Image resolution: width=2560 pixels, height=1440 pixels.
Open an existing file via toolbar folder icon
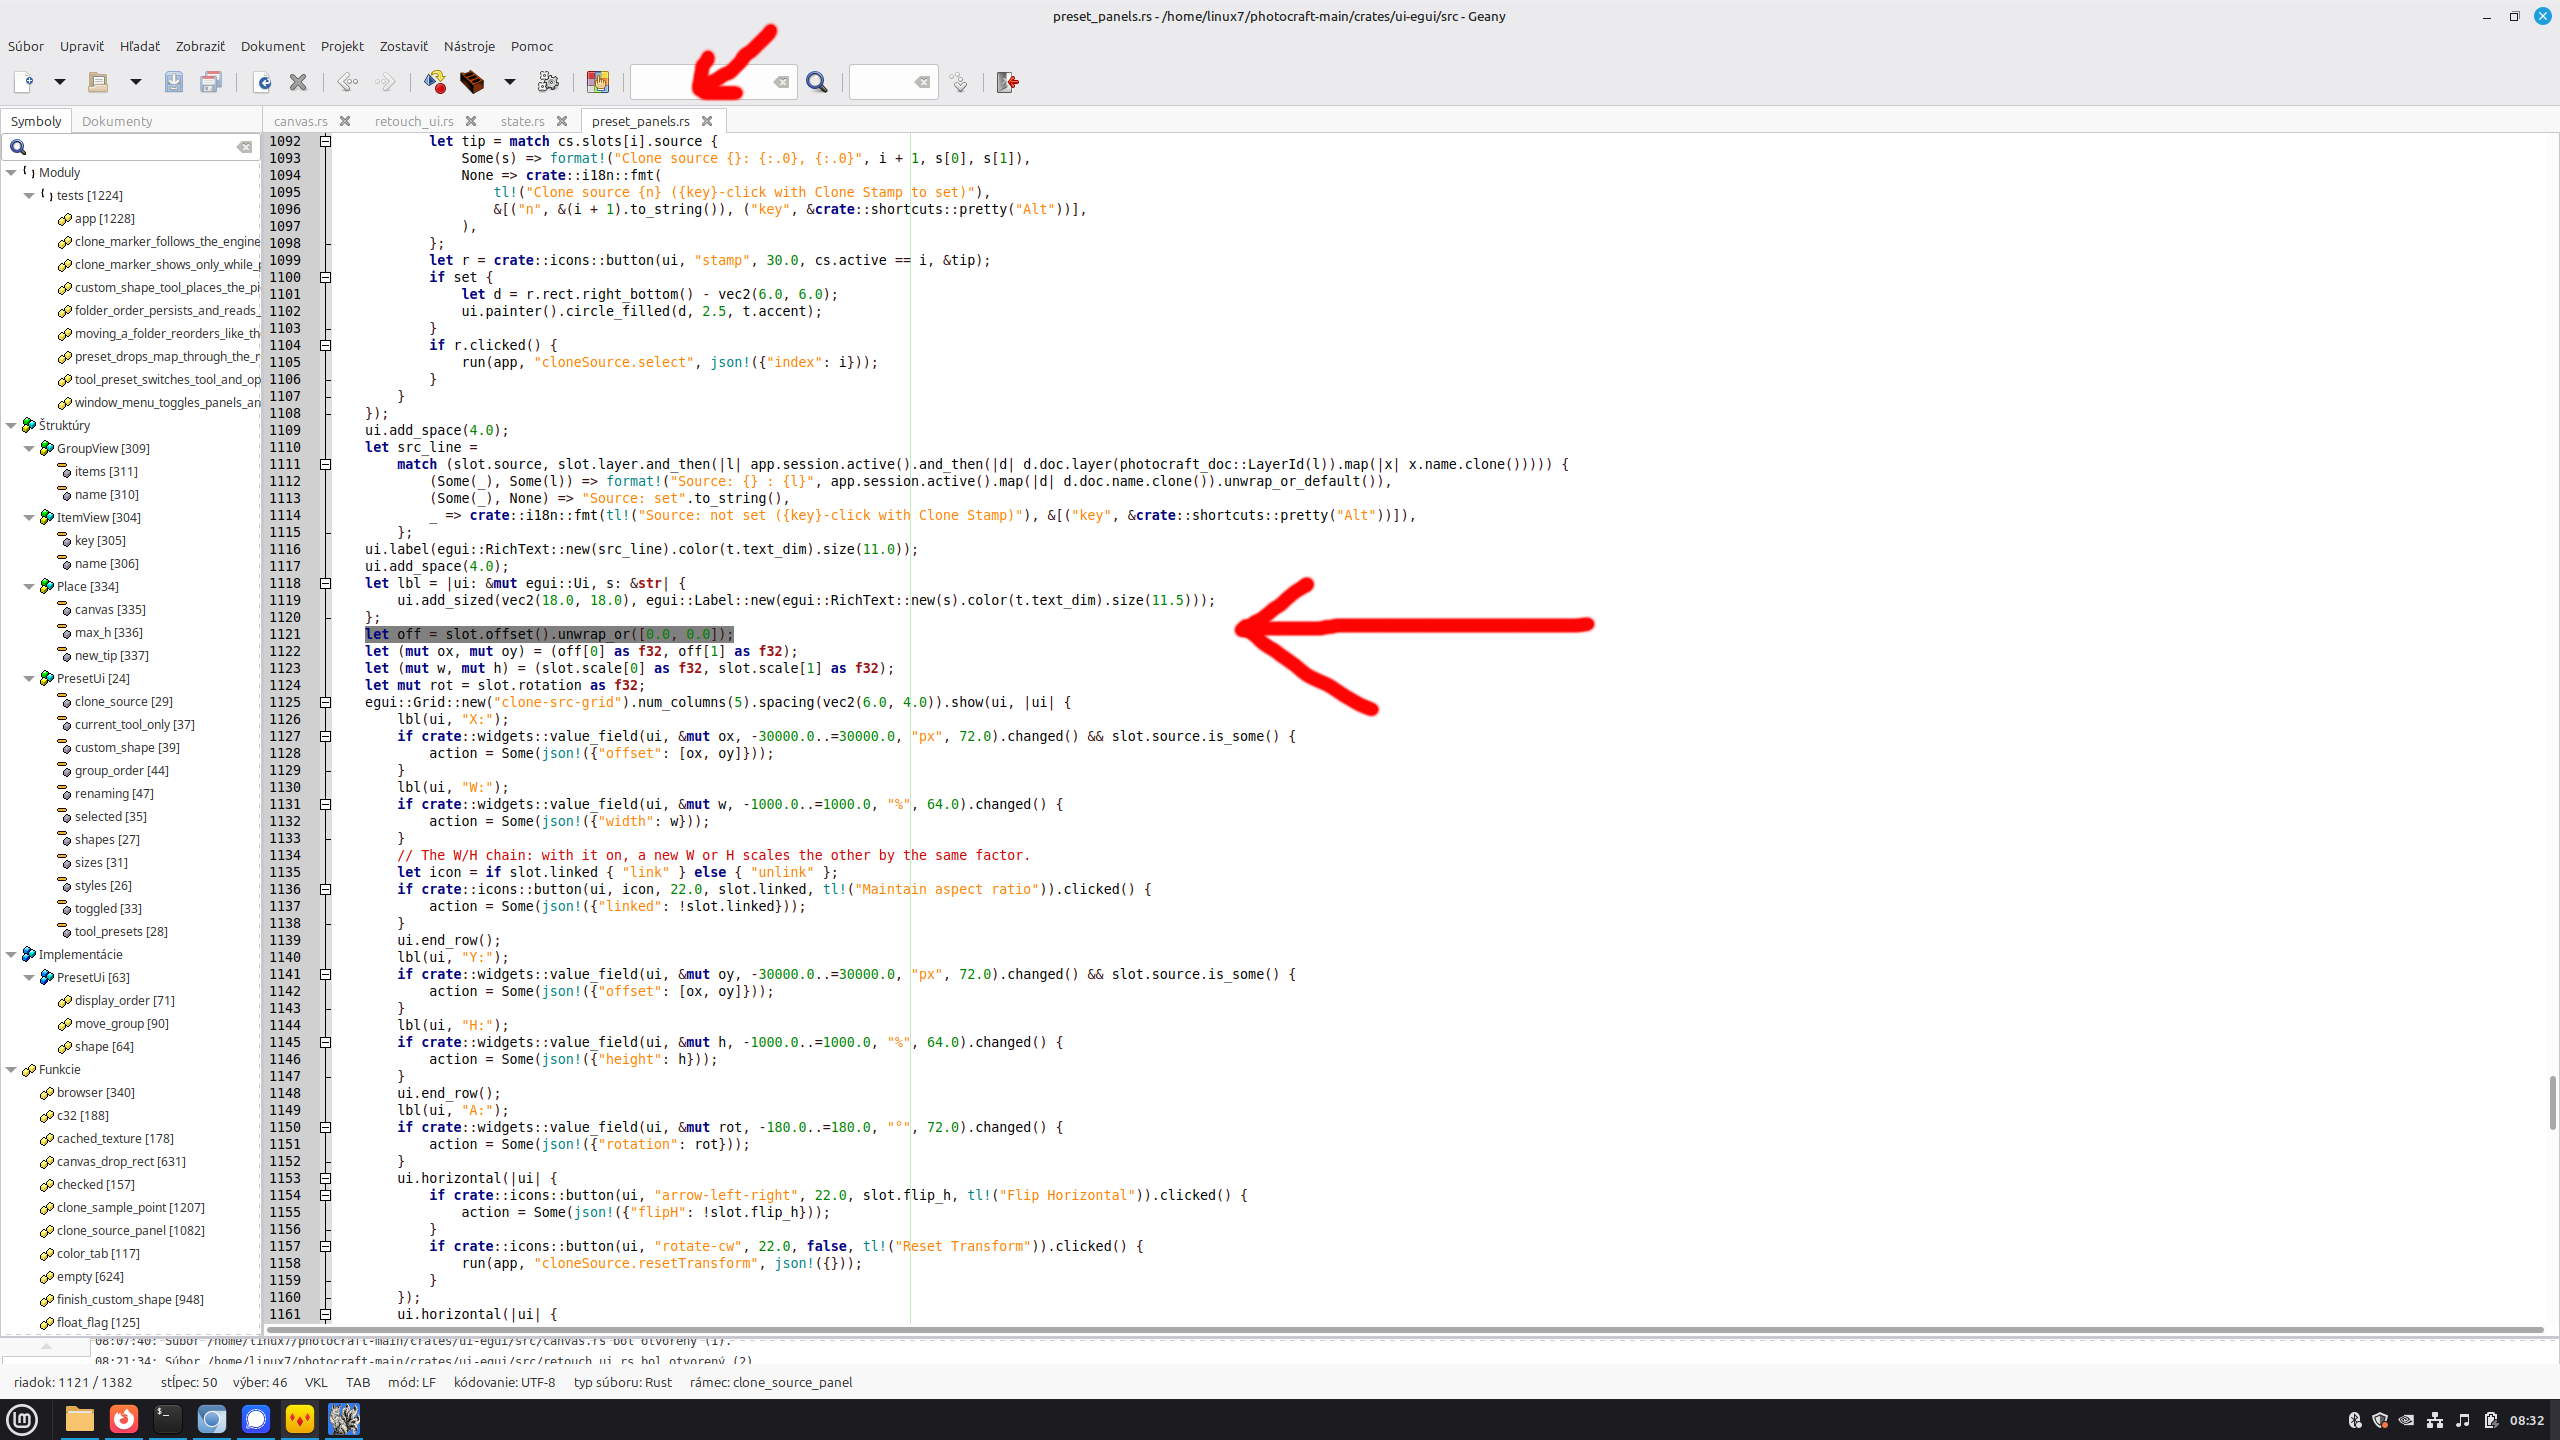[98, 82]
